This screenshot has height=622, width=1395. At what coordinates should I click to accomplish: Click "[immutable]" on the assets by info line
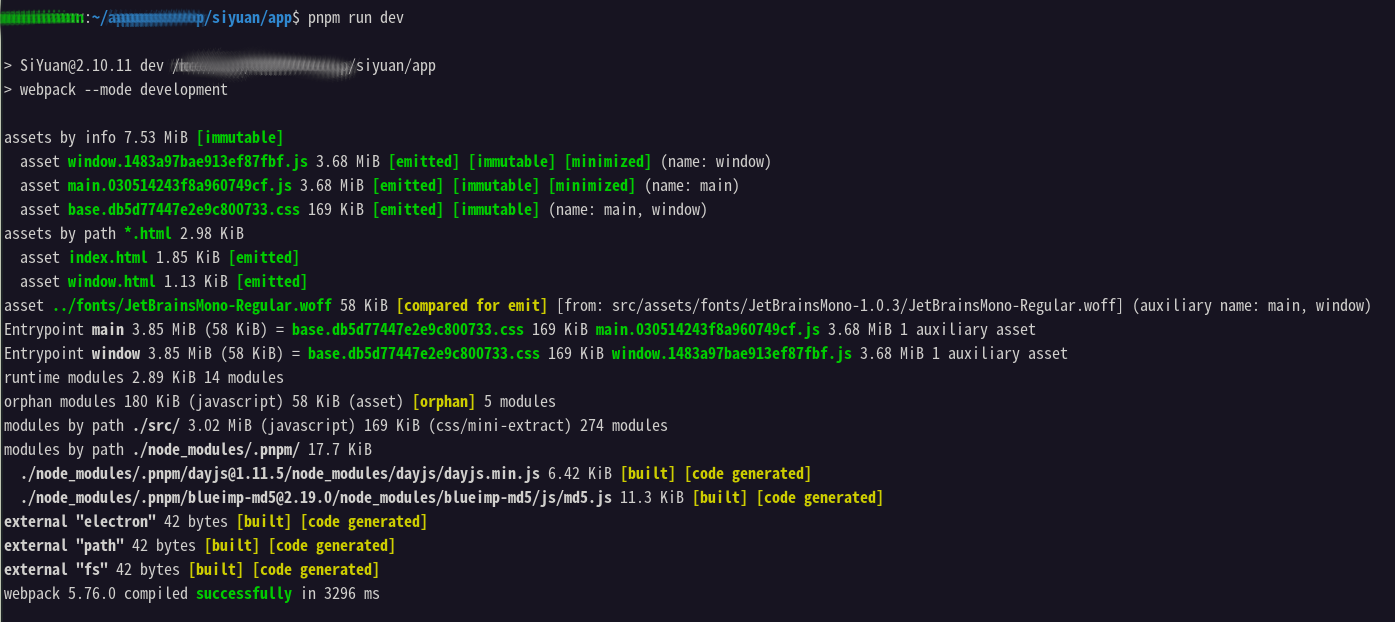click(239, 138)
